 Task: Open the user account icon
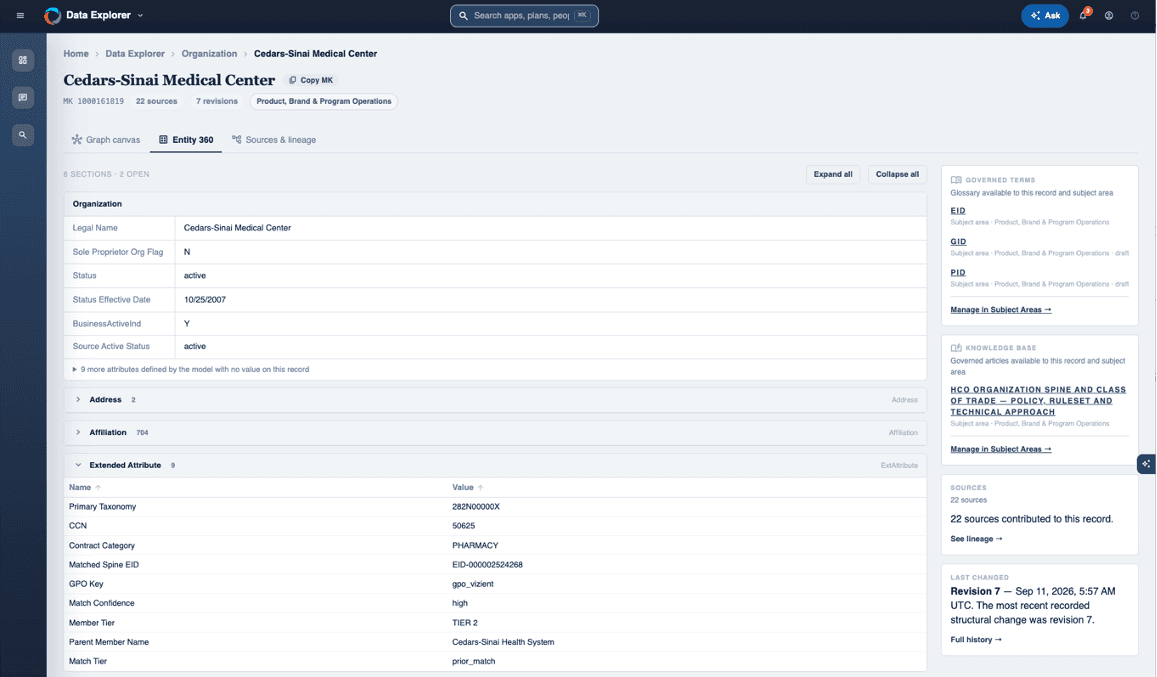tap(1108, 16)
